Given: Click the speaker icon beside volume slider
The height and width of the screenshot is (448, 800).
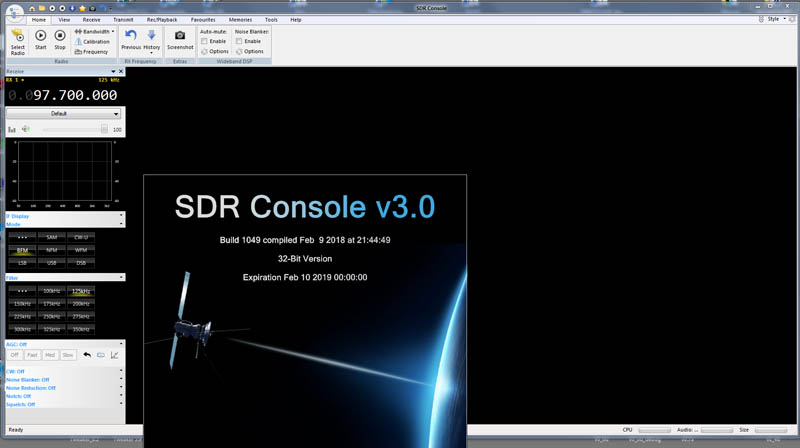Looking at the screenshot, I should tap(26, 129).
